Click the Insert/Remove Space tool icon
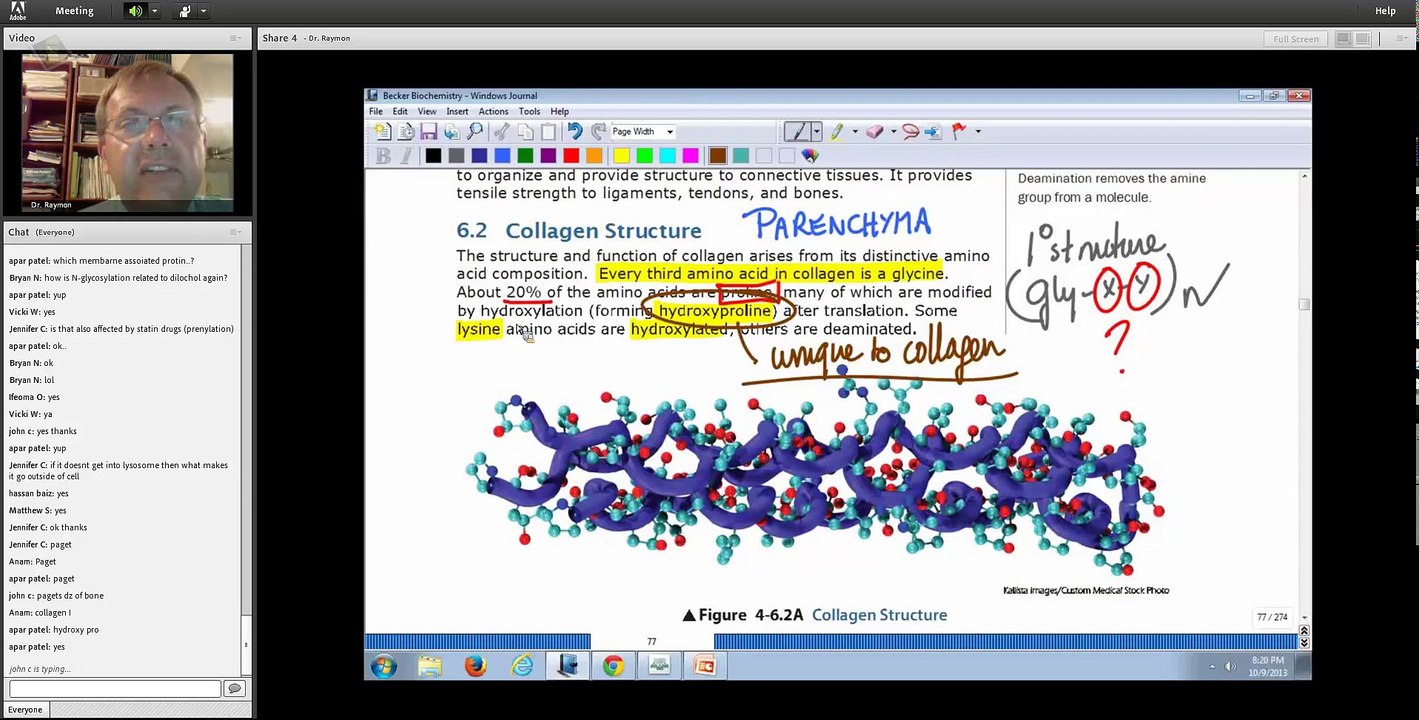This screenshot has width=1419, height=720. tap(933, 131)
